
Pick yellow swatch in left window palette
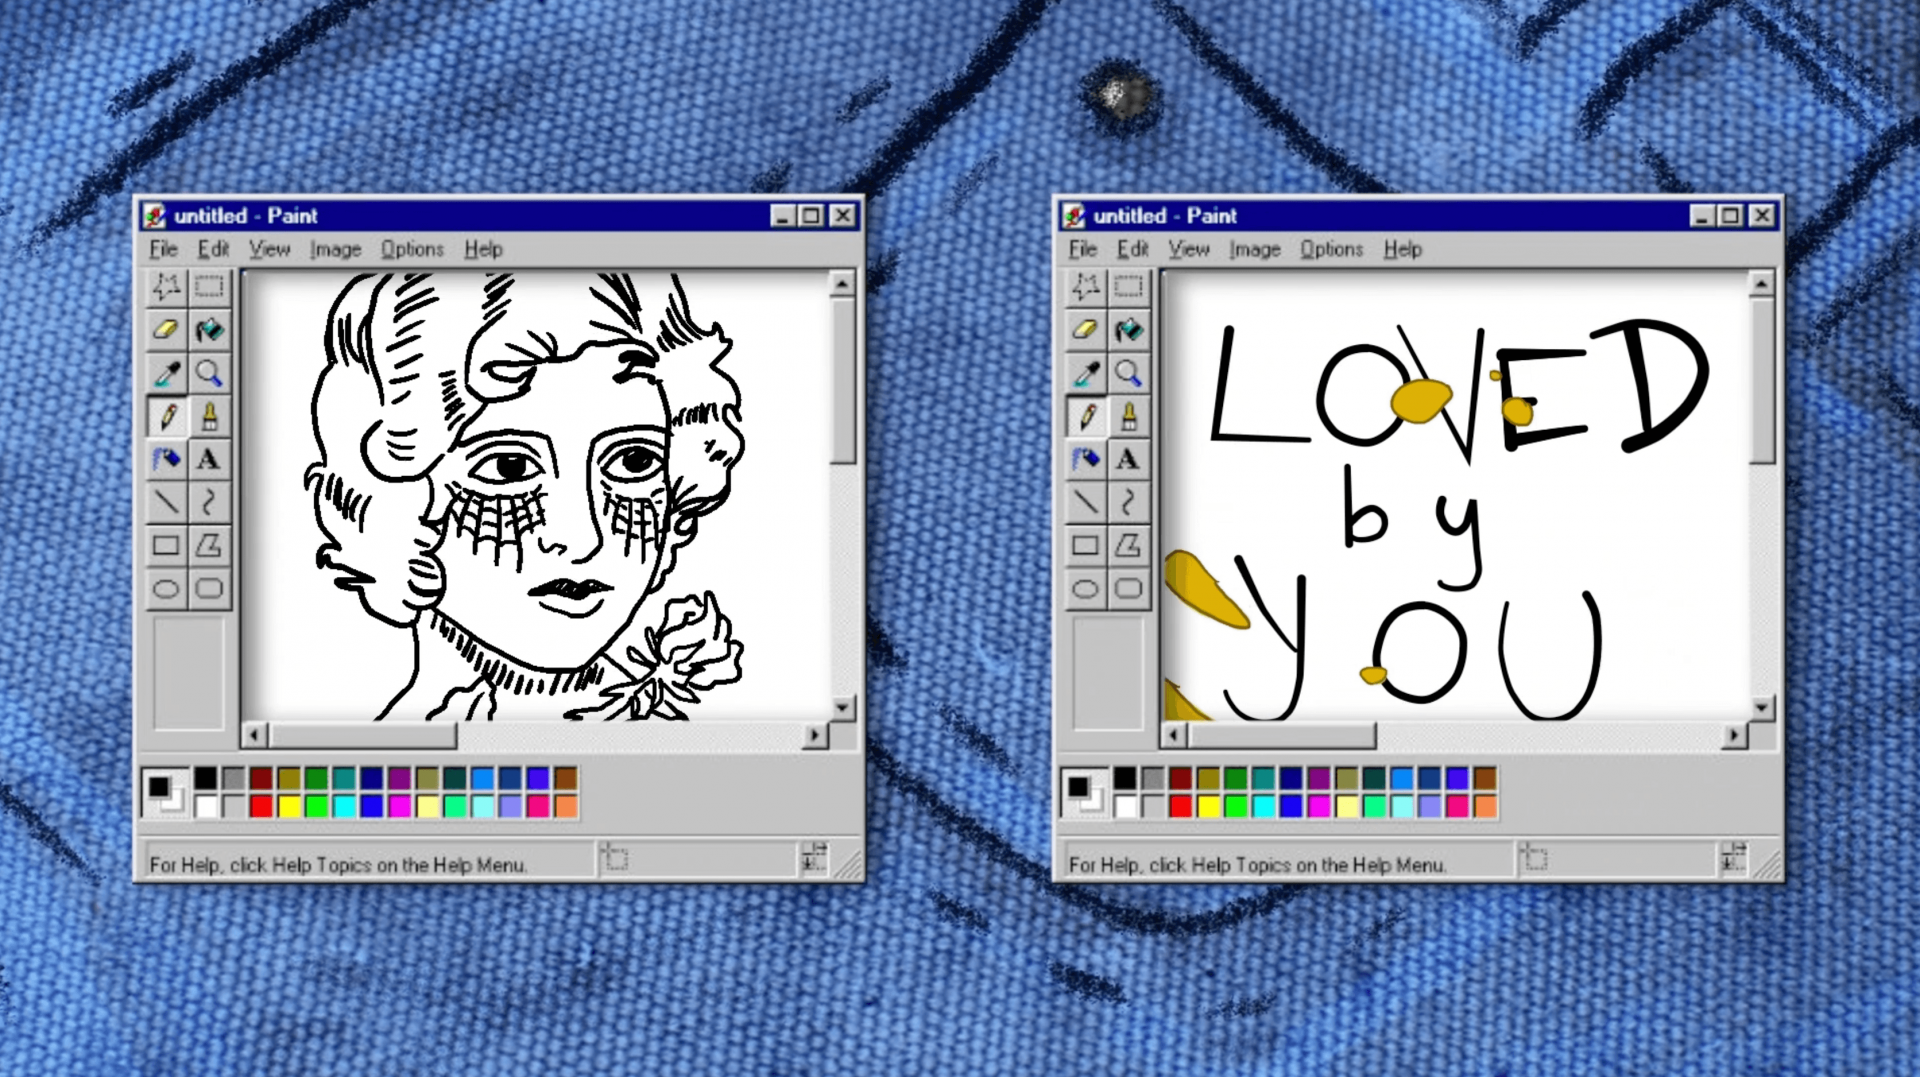[x=289, y=806]
